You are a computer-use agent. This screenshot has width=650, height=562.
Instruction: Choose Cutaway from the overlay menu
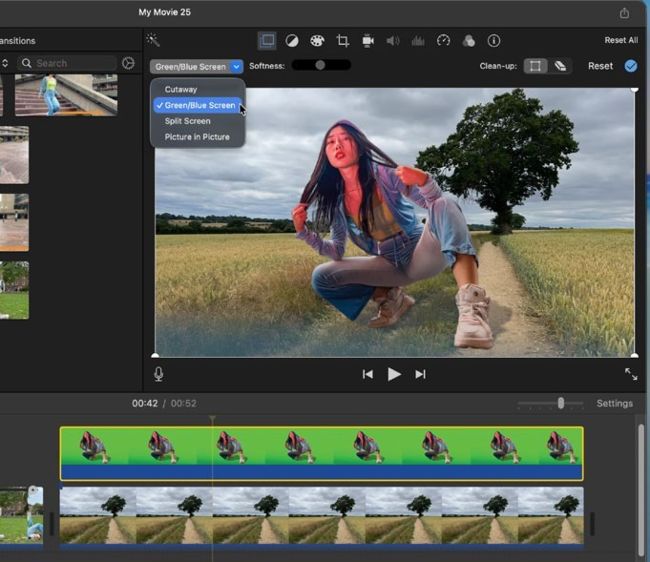(x=181, y=89)
